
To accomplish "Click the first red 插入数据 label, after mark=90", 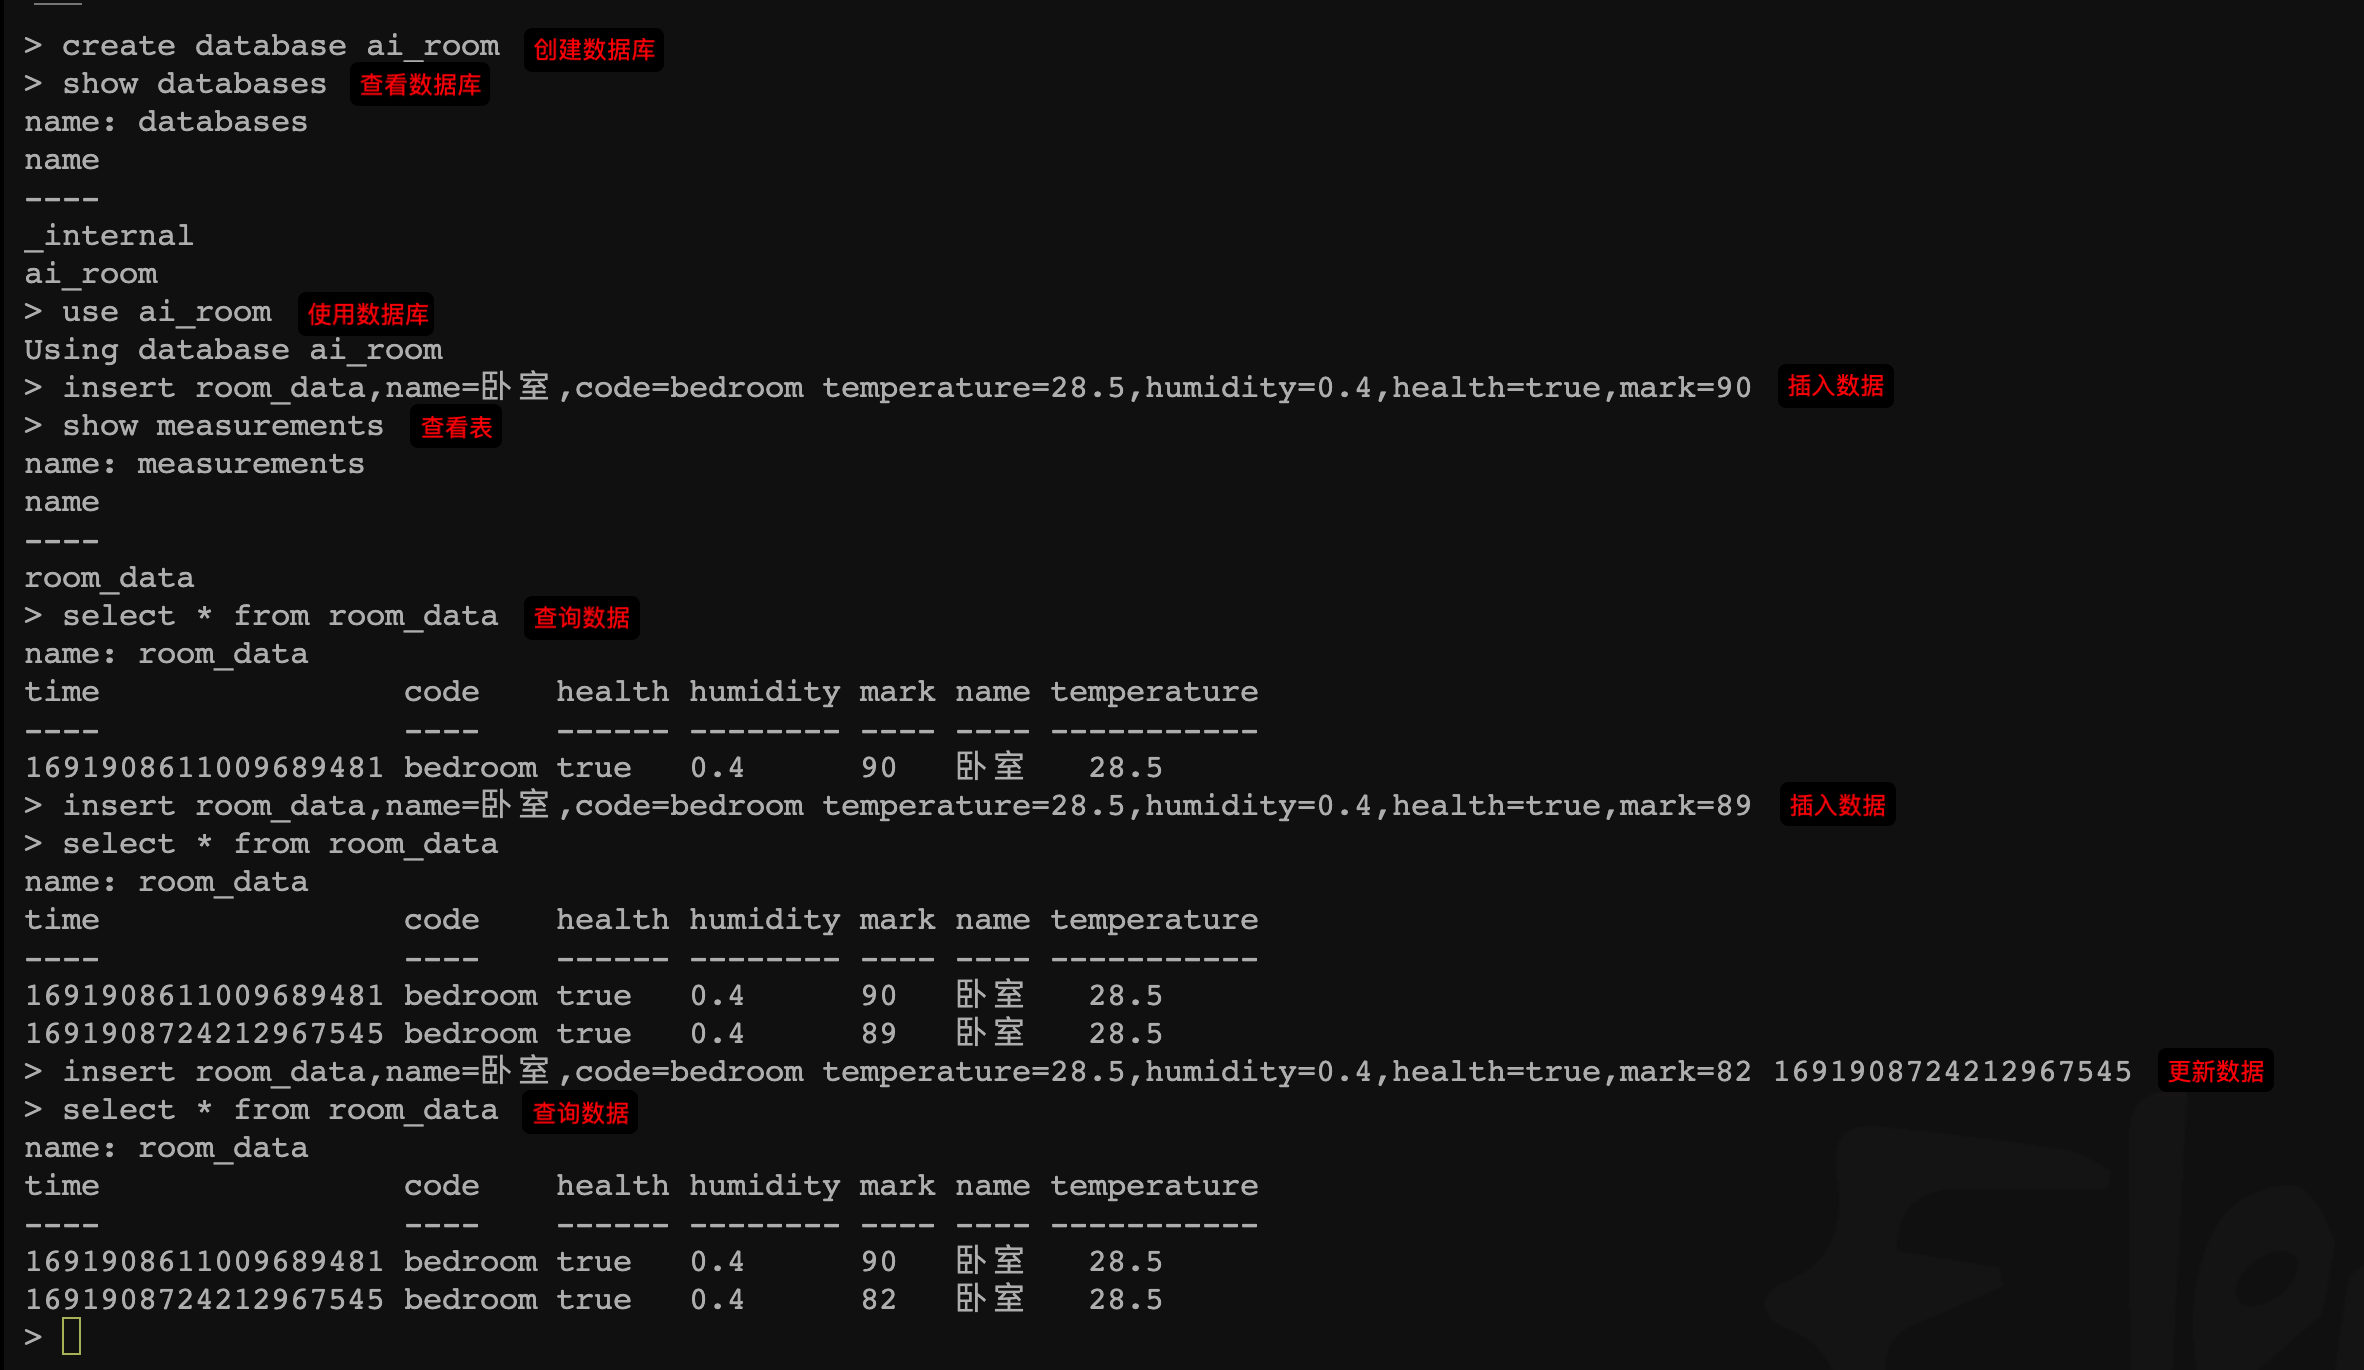I will [1835, 387].
